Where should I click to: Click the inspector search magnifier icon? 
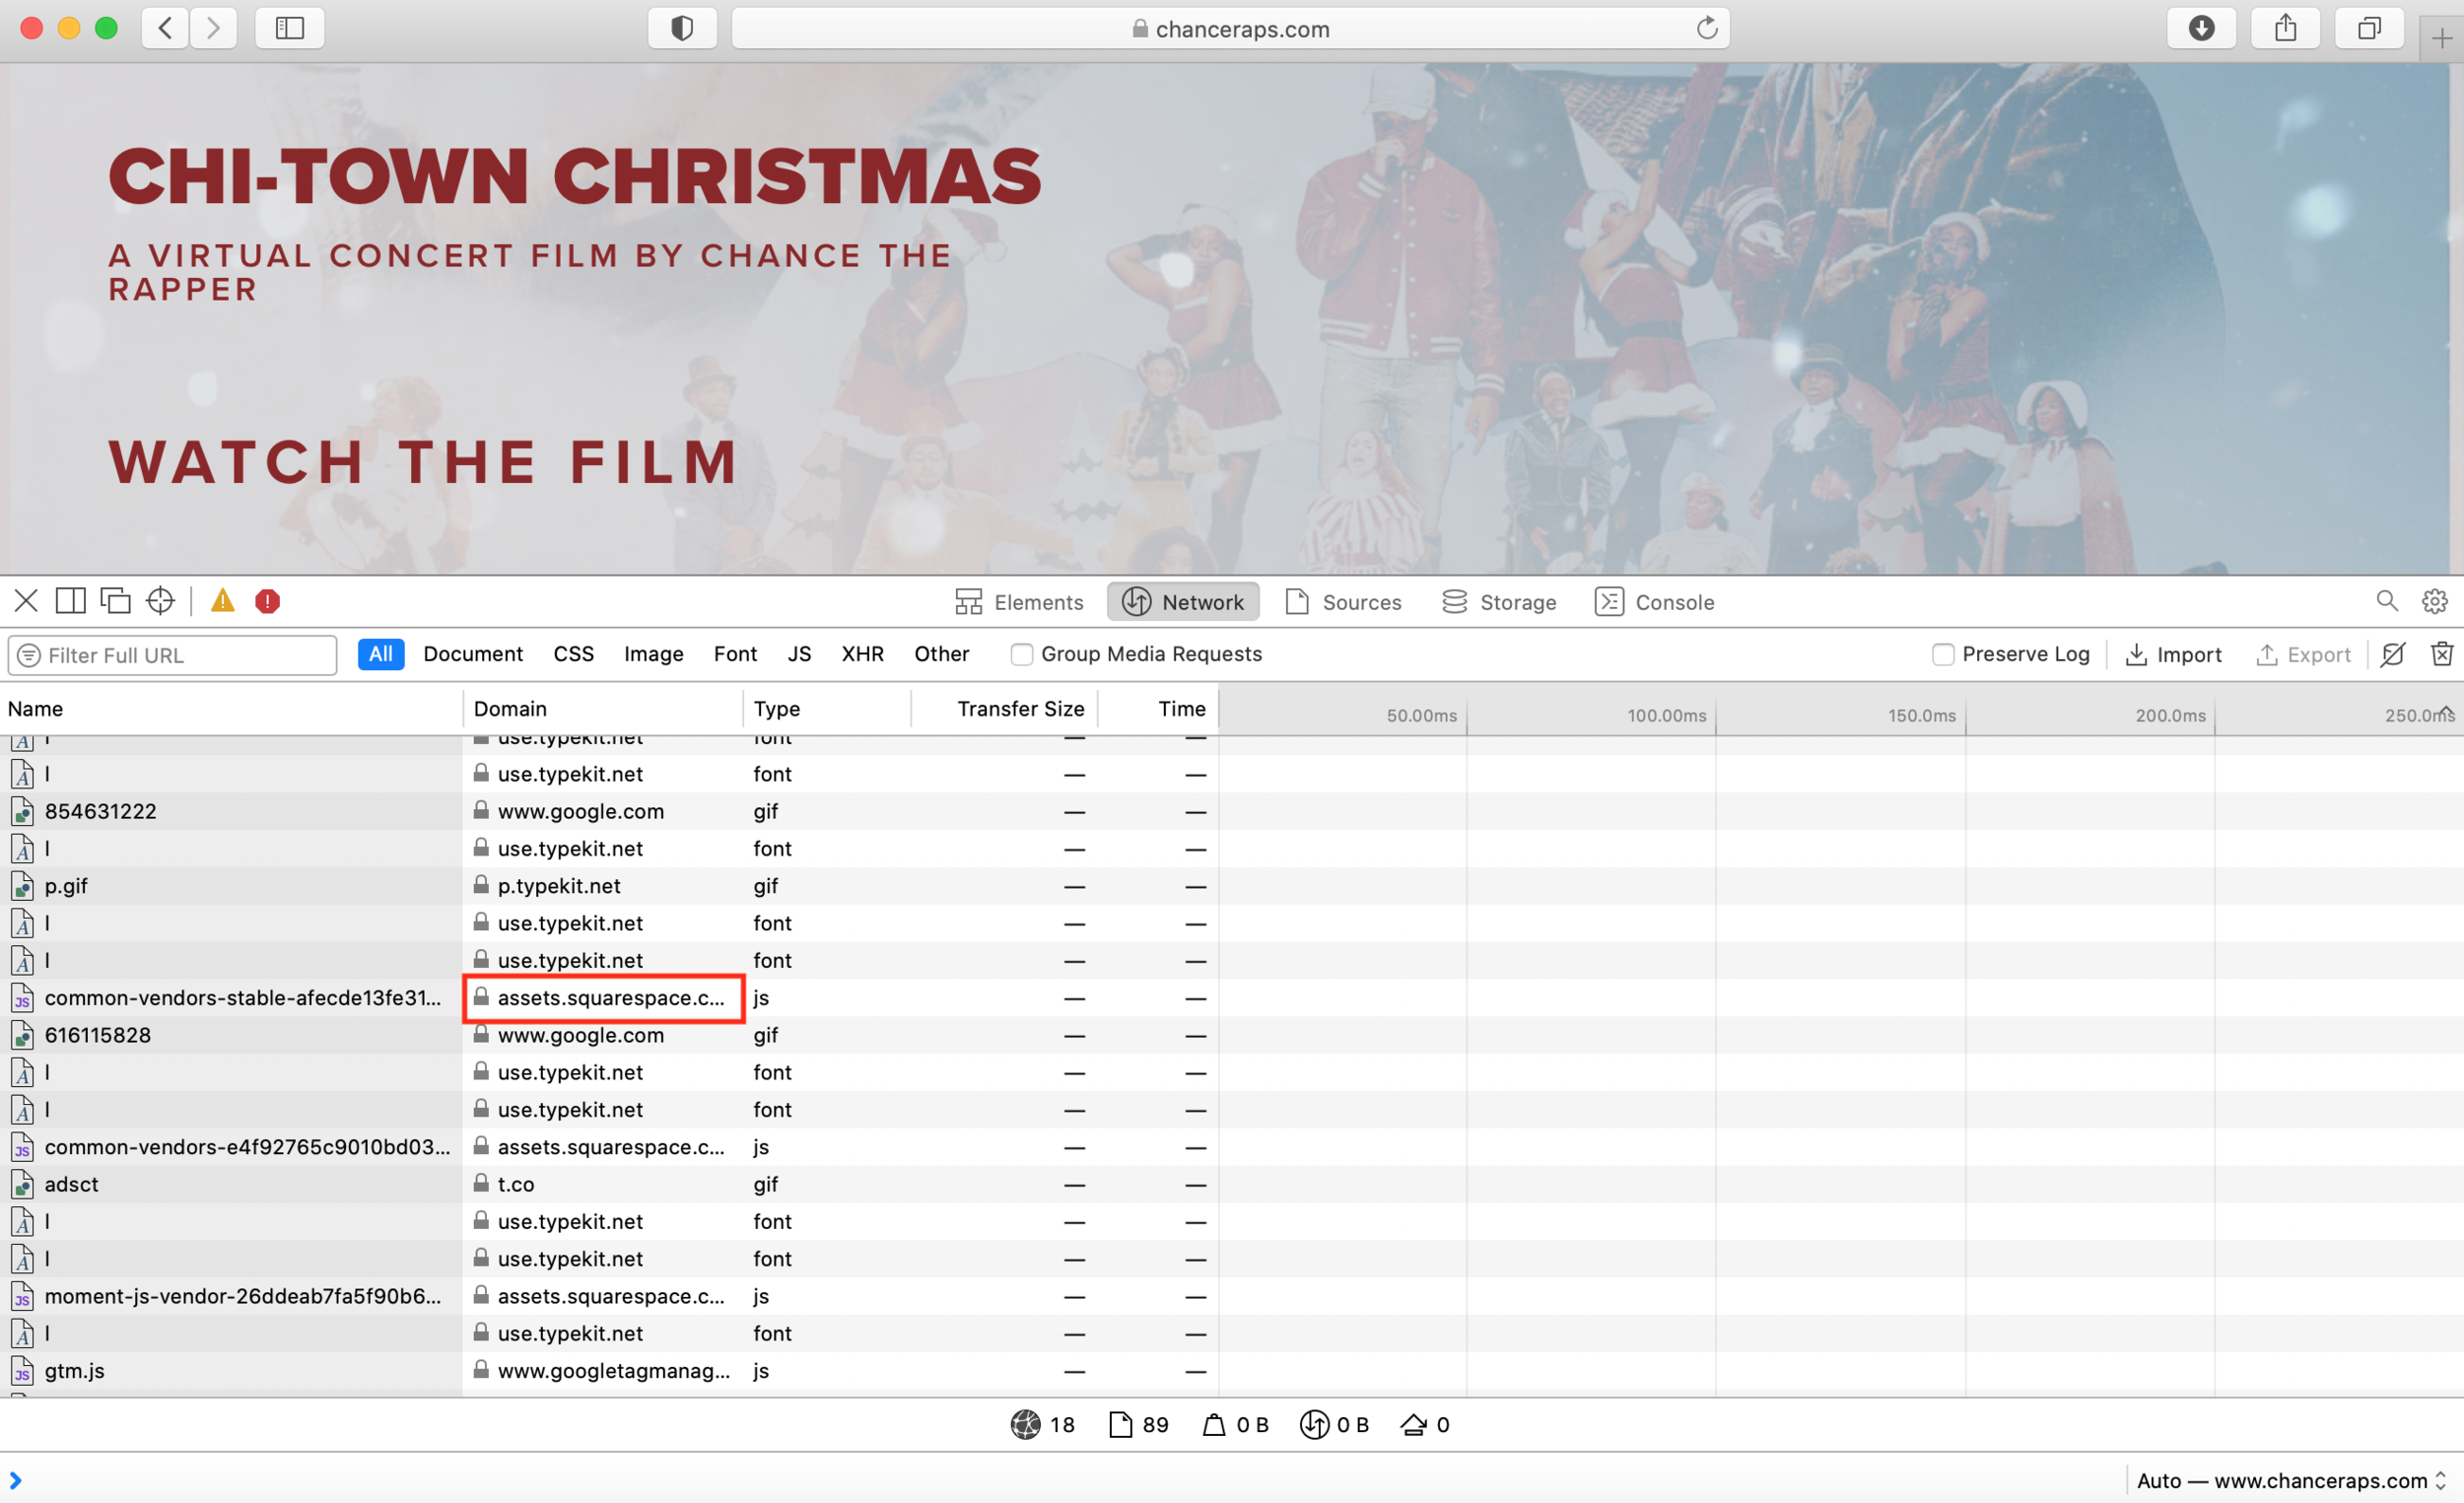2386,601
